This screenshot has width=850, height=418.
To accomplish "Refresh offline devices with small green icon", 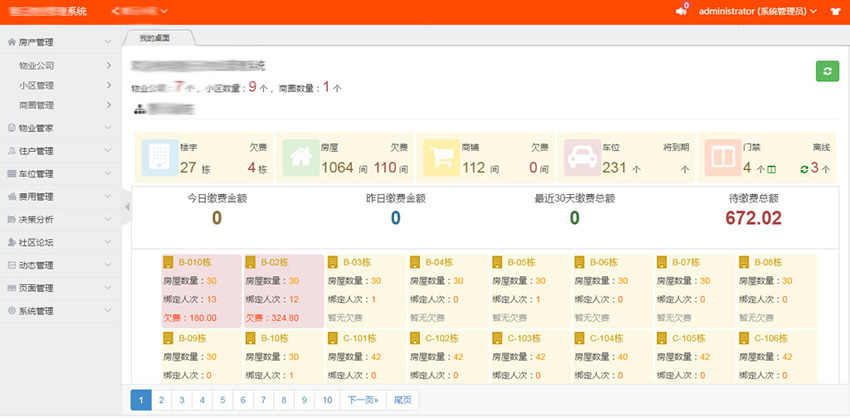I will point(805,169).
